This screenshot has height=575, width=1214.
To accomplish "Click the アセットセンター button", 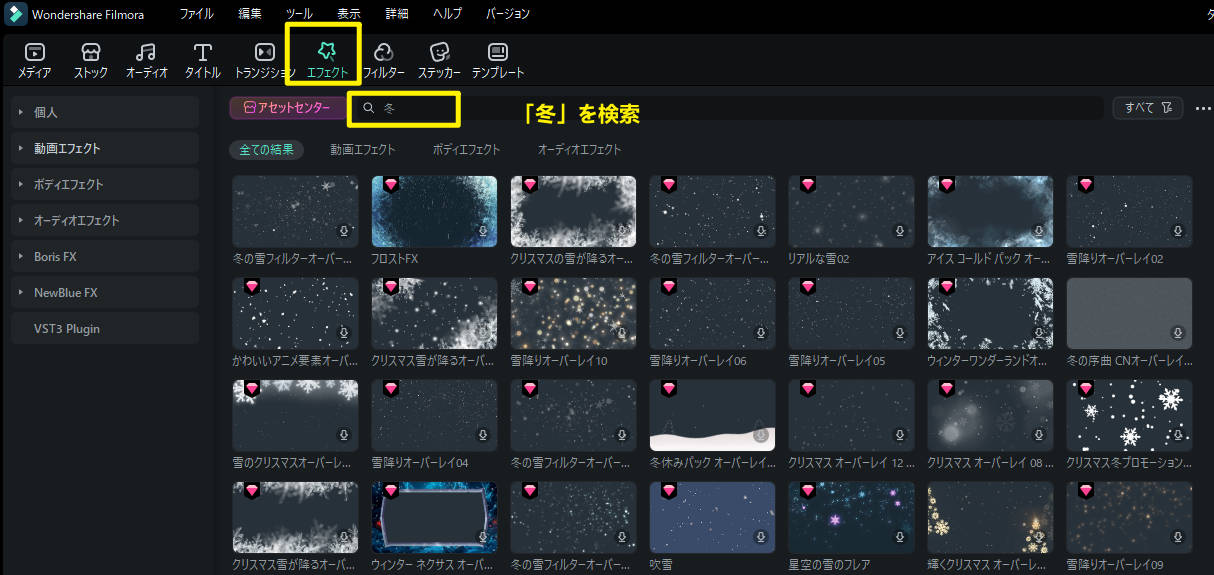I will [x=287, y=108].
